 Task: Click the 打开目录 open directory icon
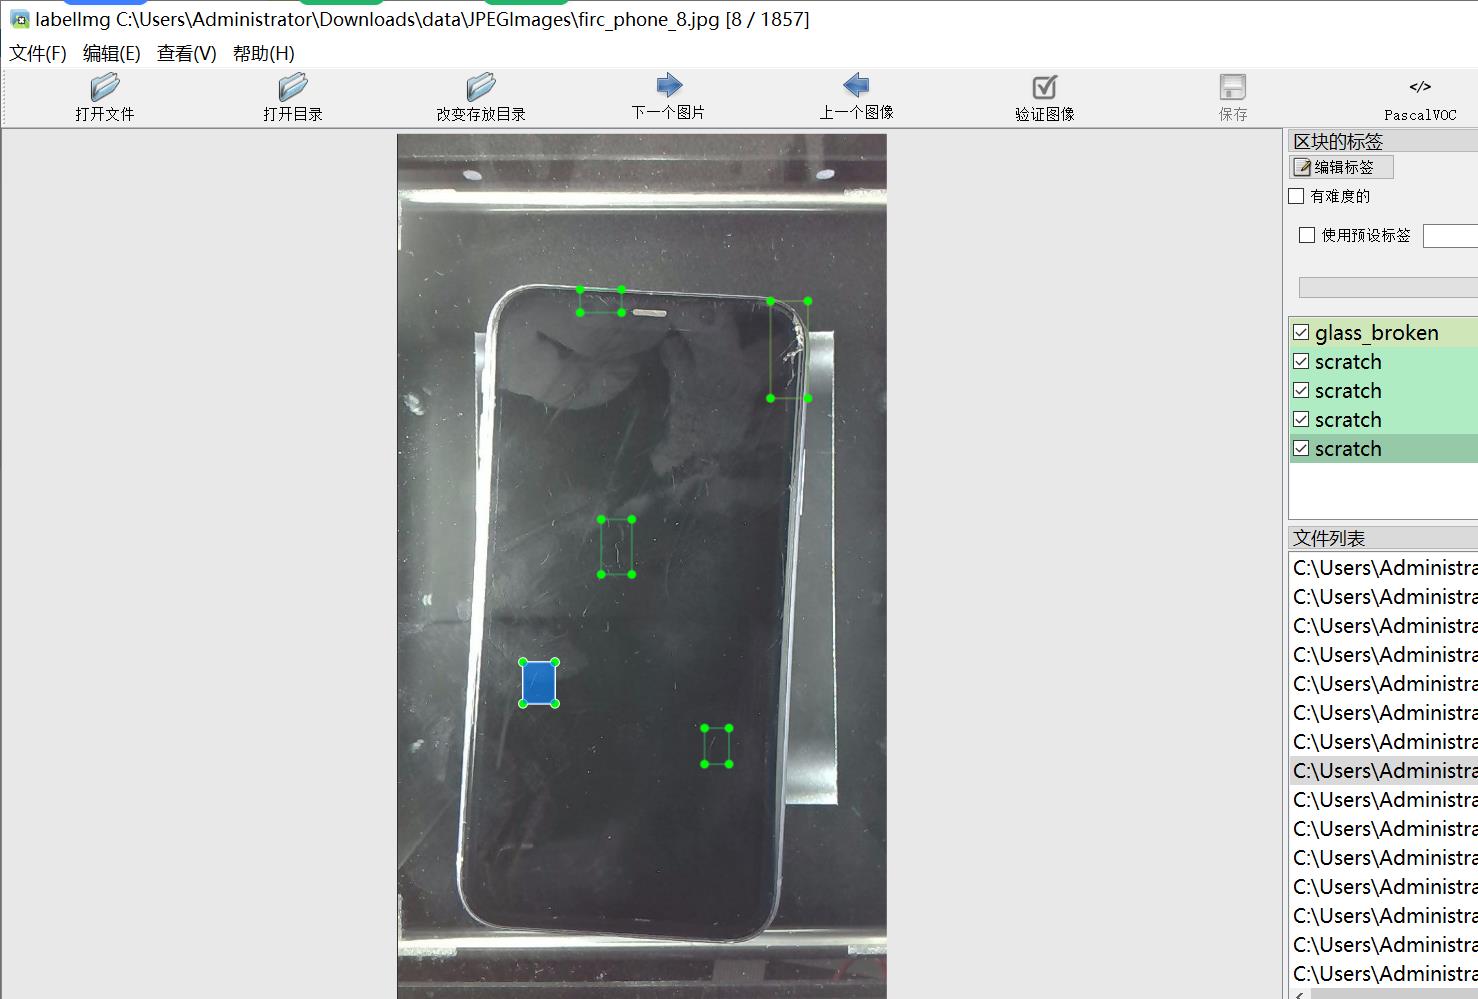click(292, 86)
